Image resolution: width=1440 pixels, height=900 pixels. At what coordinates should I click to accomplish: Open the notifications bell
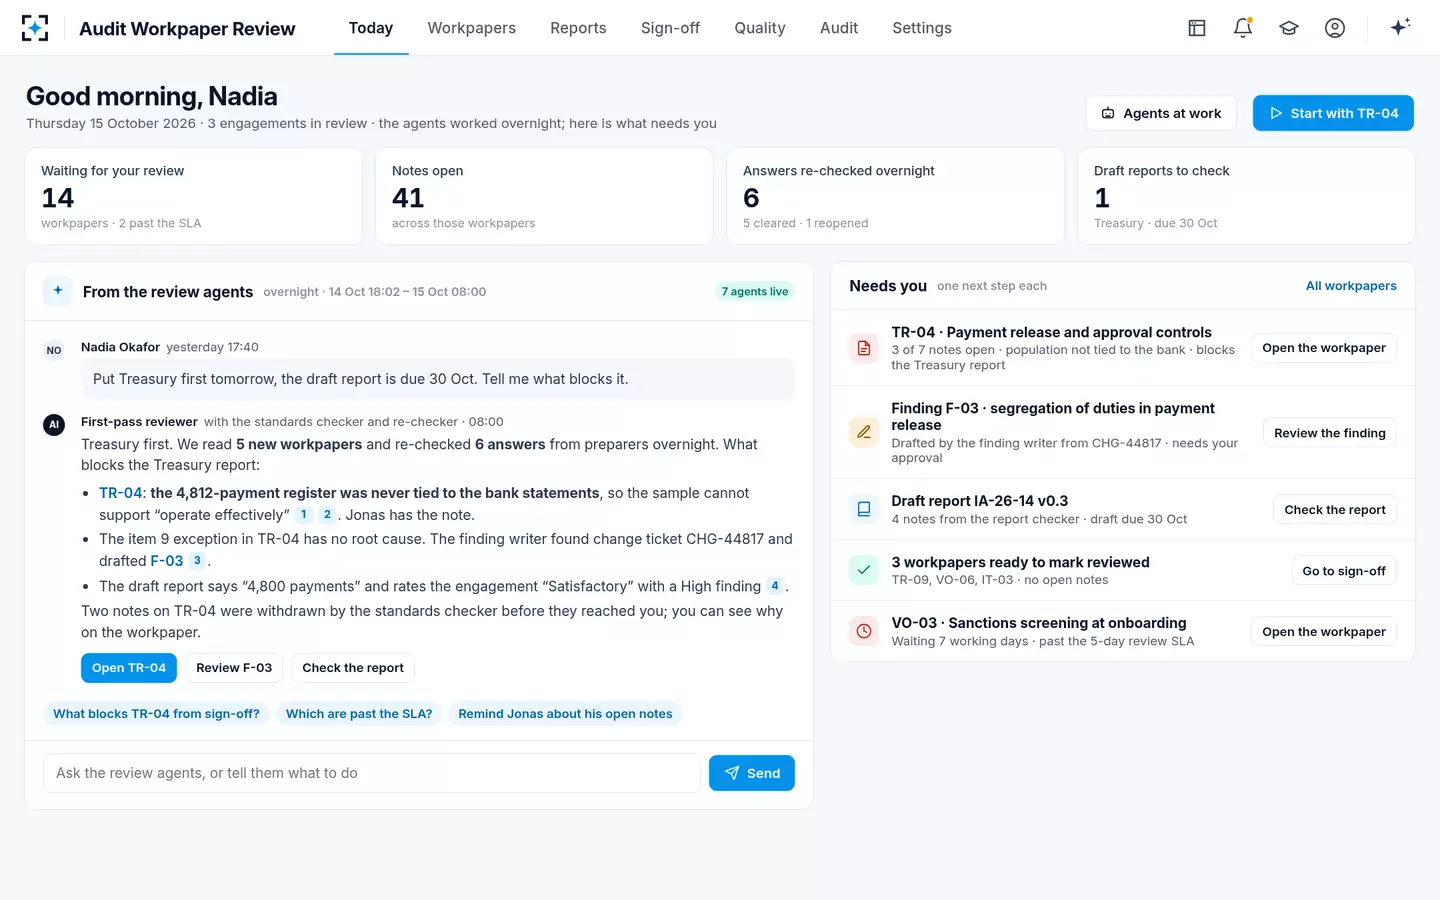1243,28
